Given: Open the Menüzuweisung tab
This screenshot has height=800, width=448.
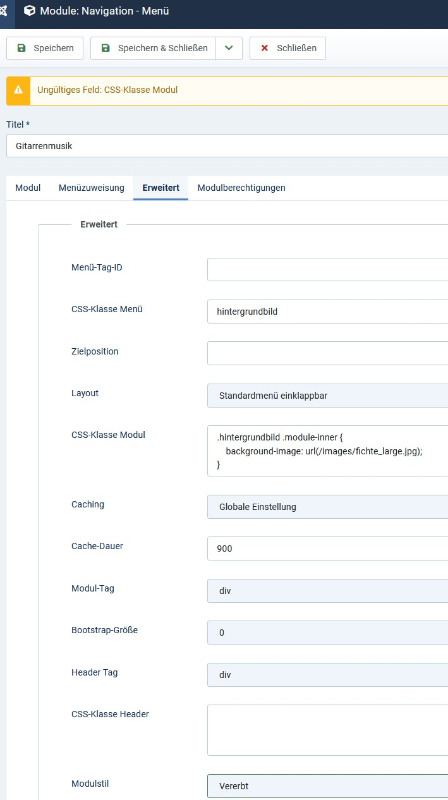Looking at the screenshot, I should tap(91, 188).
